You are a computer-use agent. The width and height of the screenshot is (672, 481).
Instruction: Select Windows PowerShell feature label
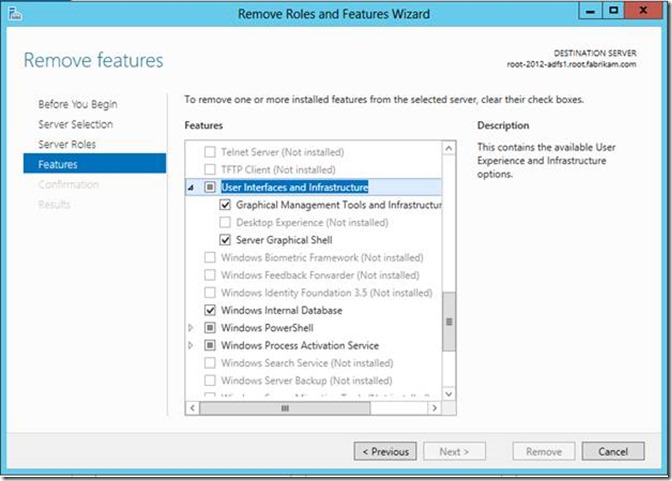[x=267, y=328]
